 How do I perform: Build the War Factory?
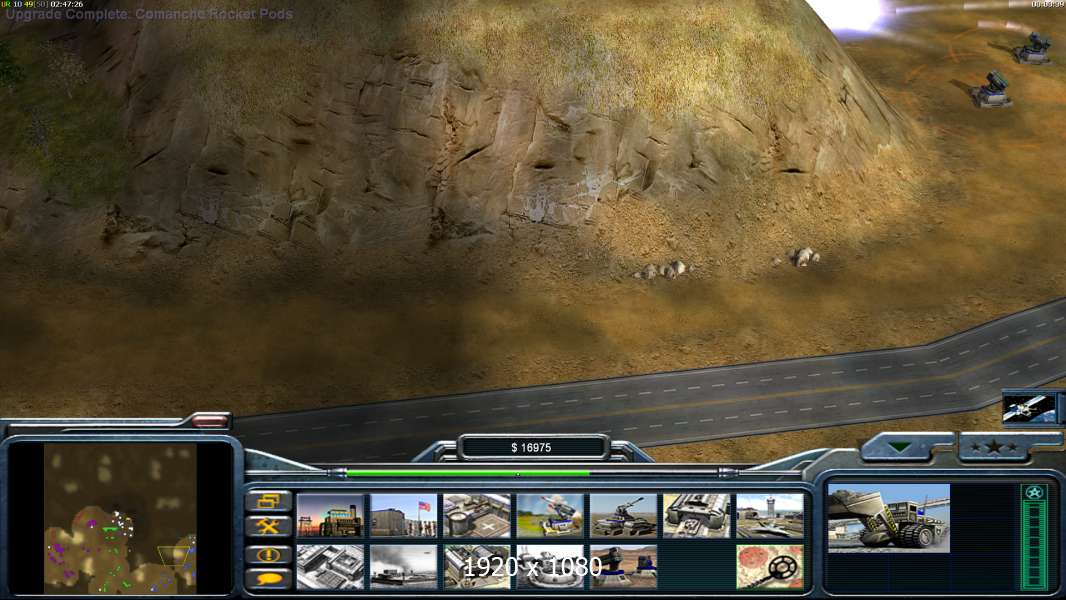(x=697, y=516)
